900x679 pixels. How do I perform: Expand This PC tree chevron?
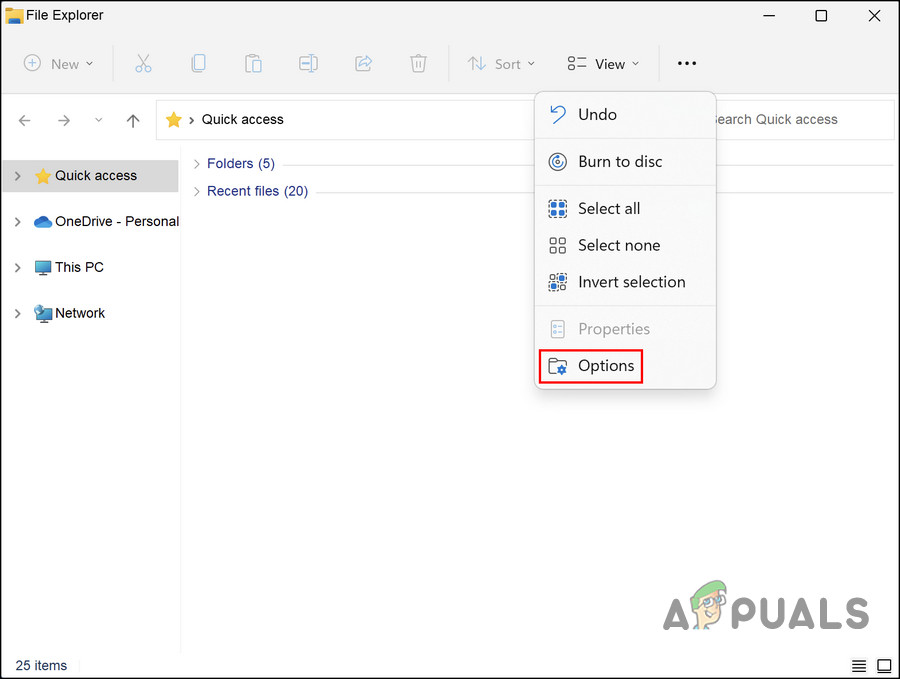point(18,267)
